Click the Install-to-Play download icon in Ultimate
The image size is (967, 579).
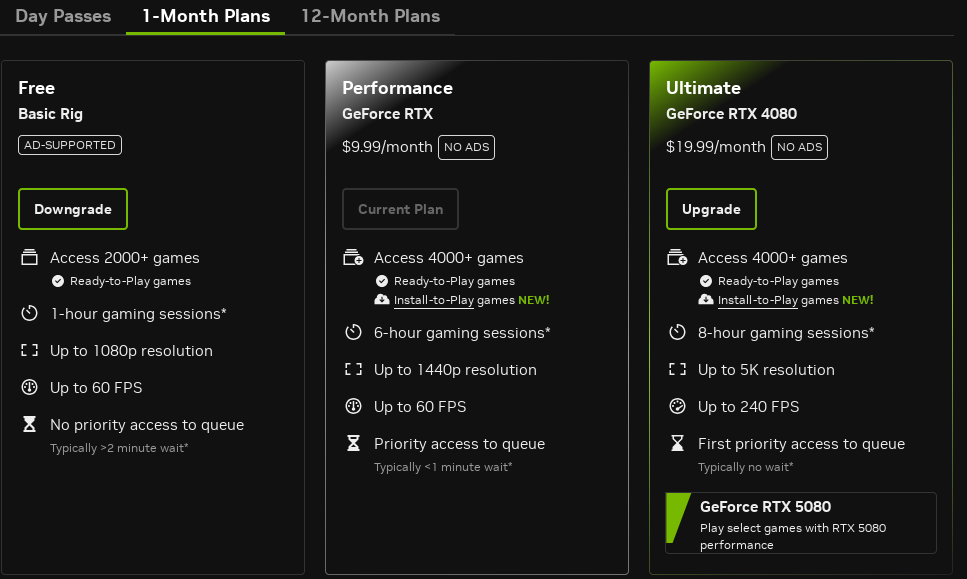[706, 300]
